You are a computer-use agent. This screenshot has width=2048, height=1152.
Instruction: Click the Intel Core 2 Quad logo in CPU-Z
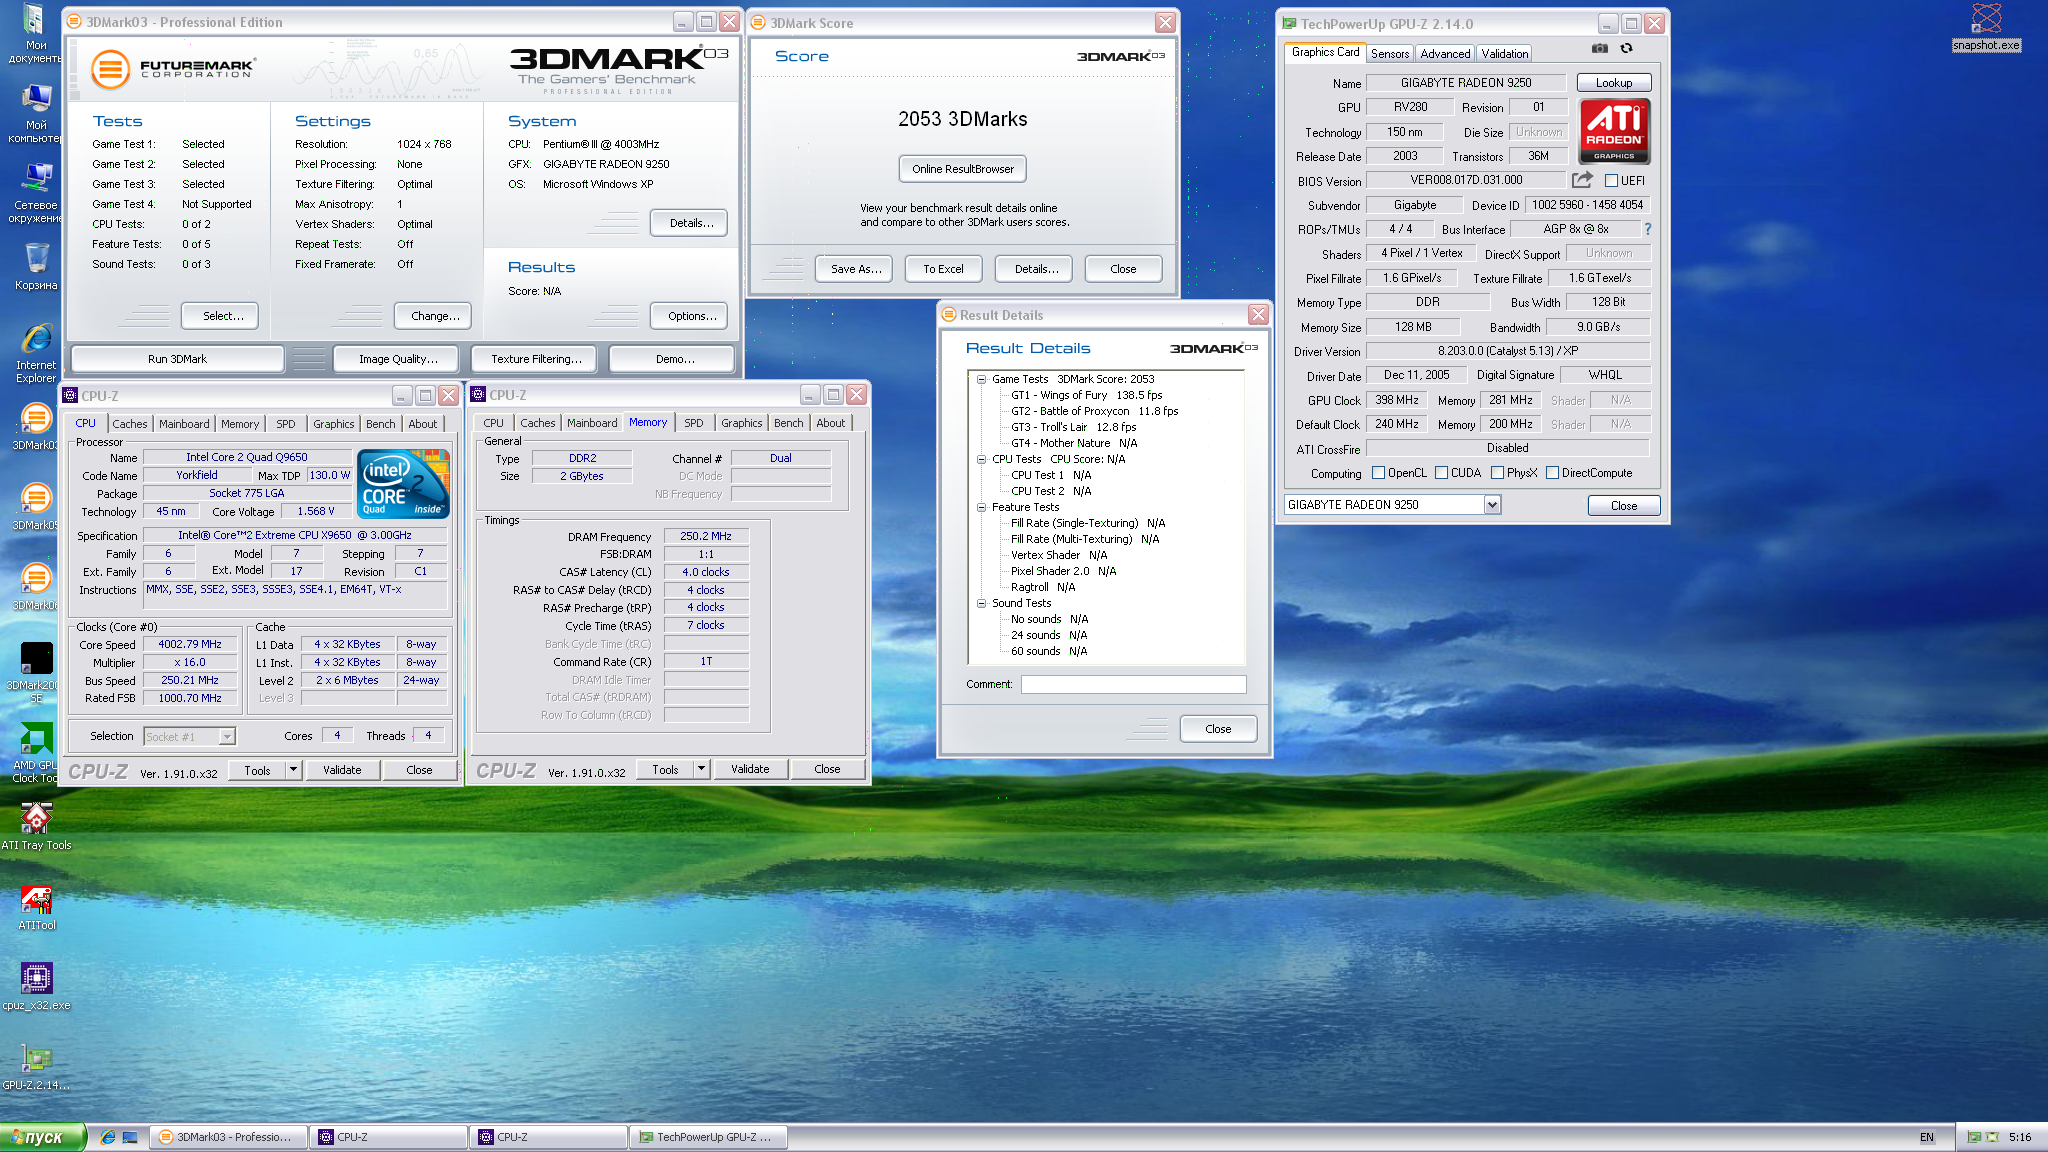[x=404, y=484]
